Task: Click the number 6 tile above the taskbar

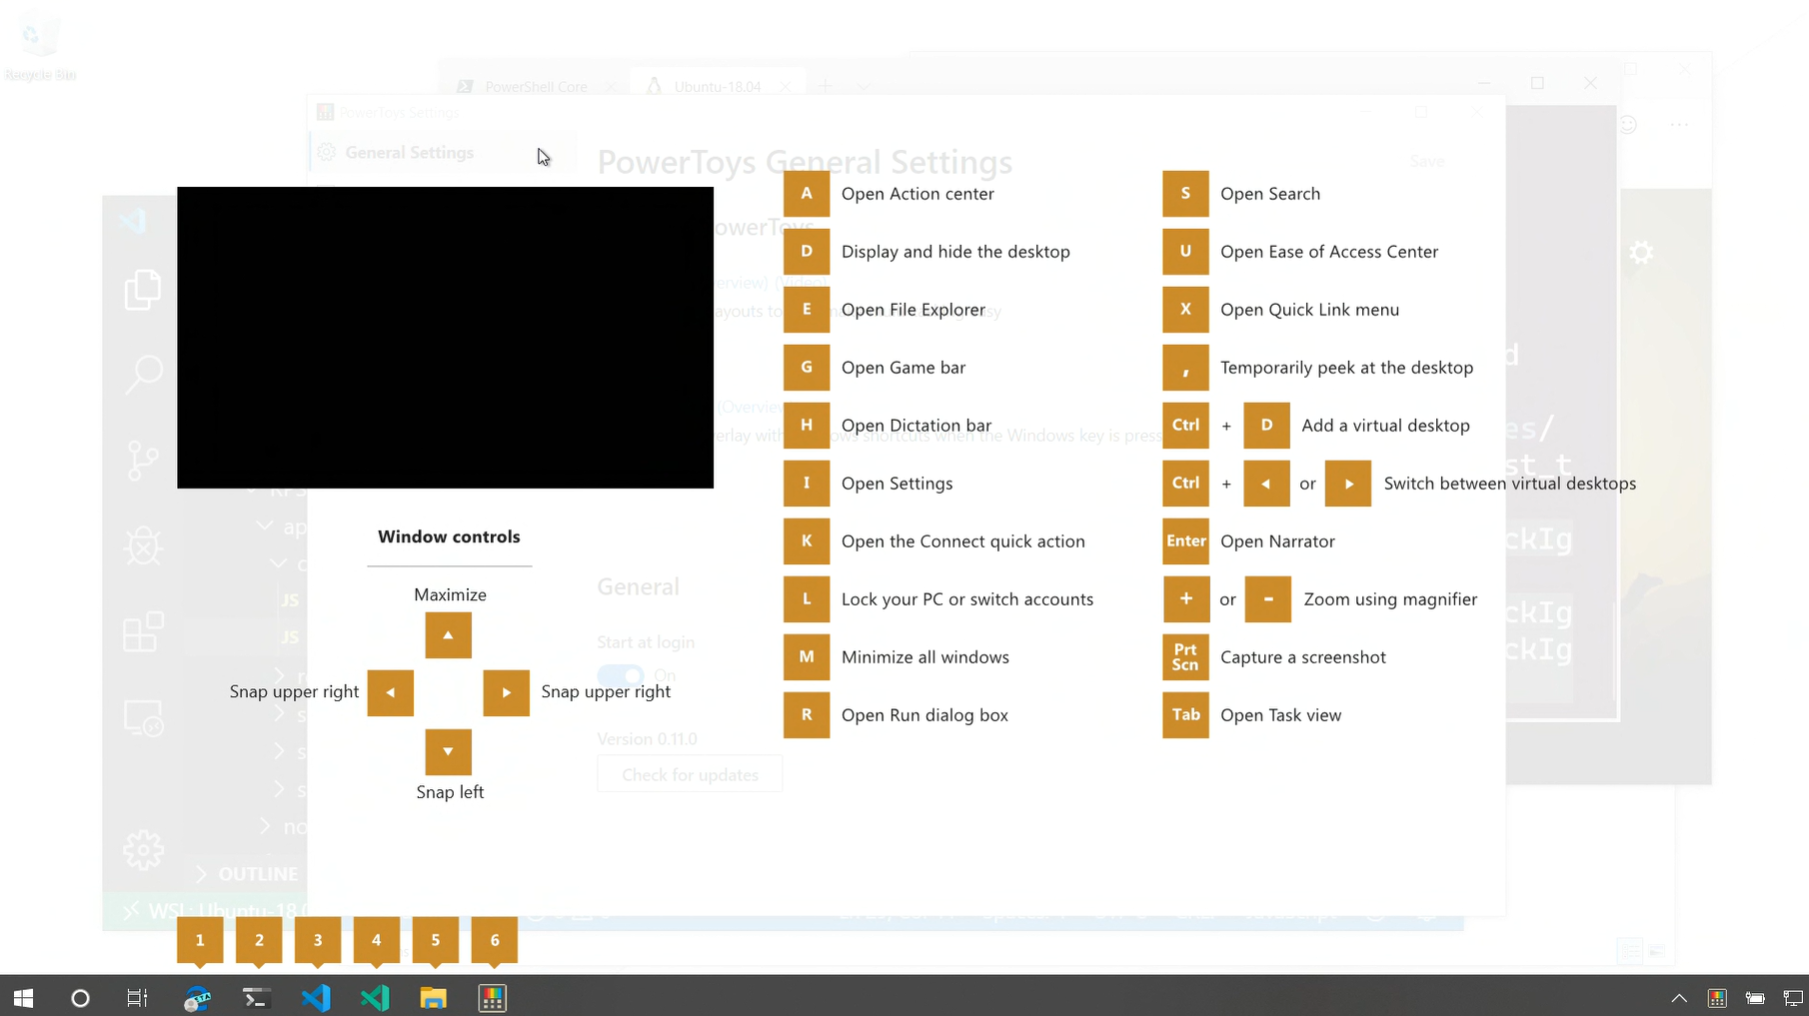Action: click(494, 940)
